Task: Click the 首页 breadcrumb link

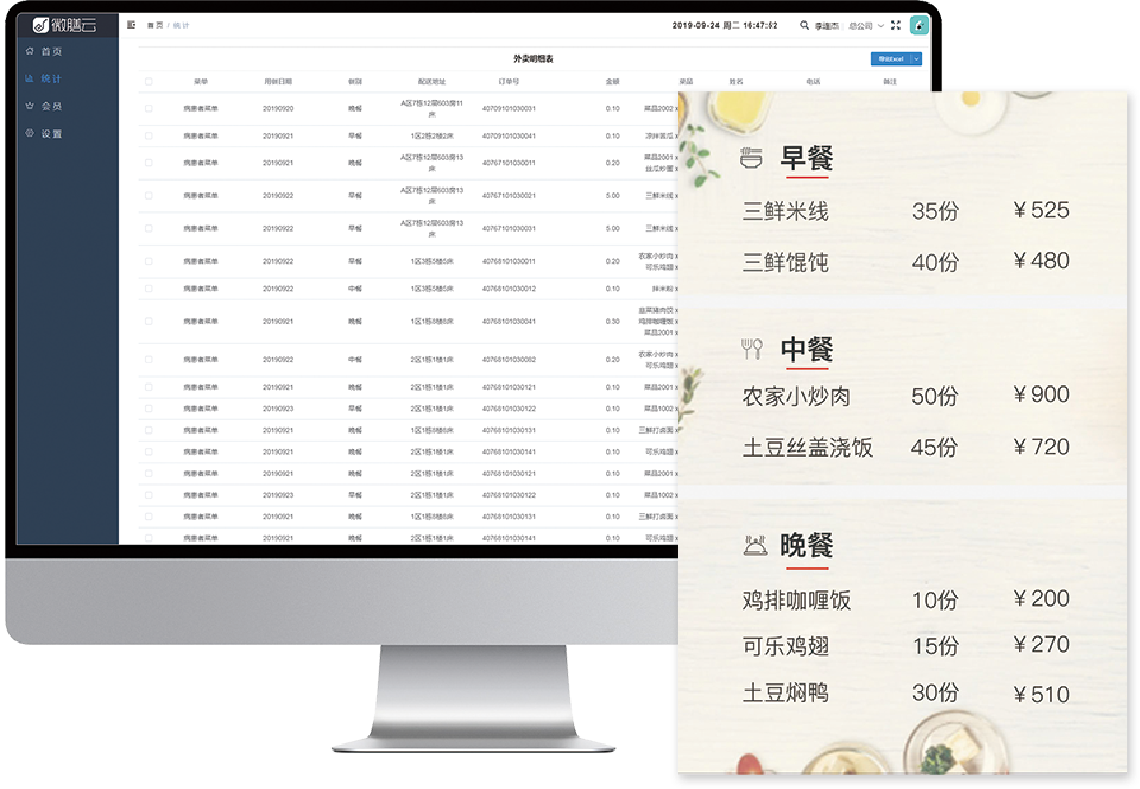Action: pos(155,25)
